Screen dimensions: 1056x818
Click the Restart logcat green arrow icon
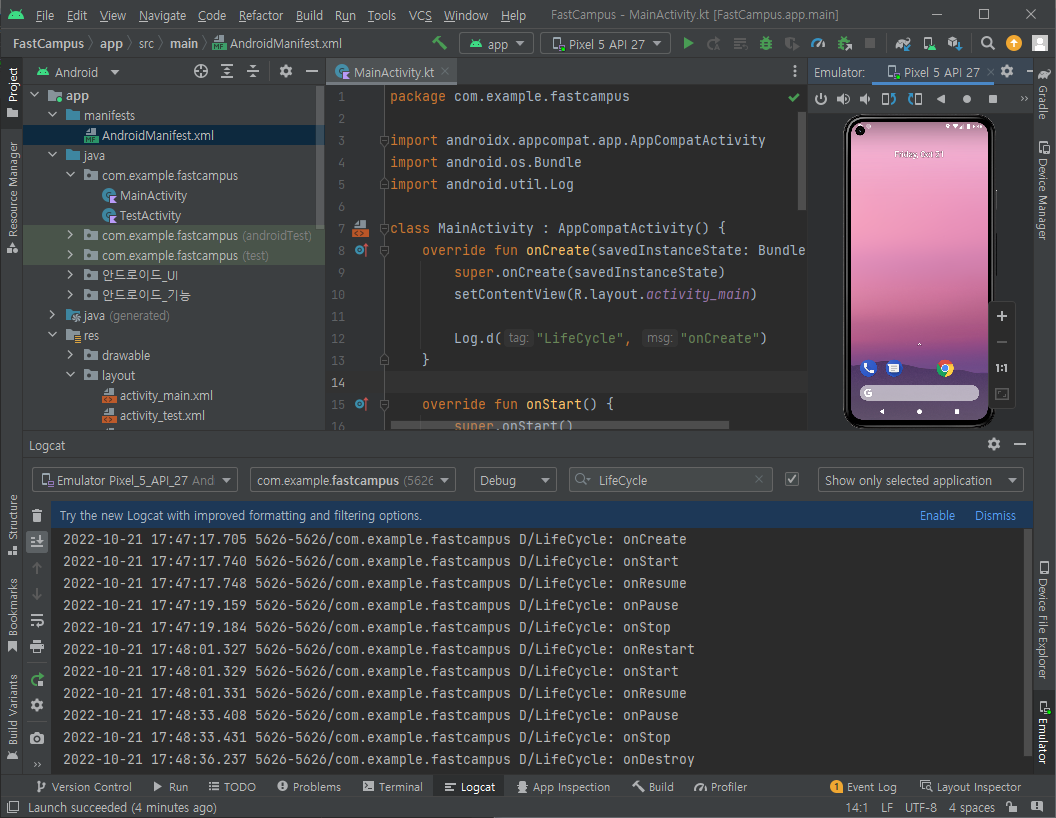coord(37,680)
